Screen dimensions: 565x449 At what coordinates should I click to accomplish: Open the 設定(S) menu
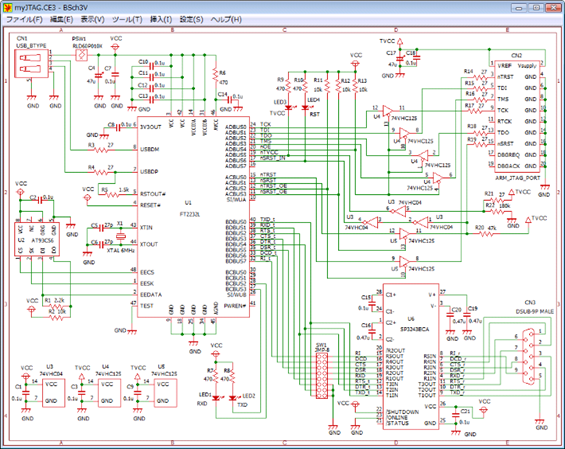(191, 19)
